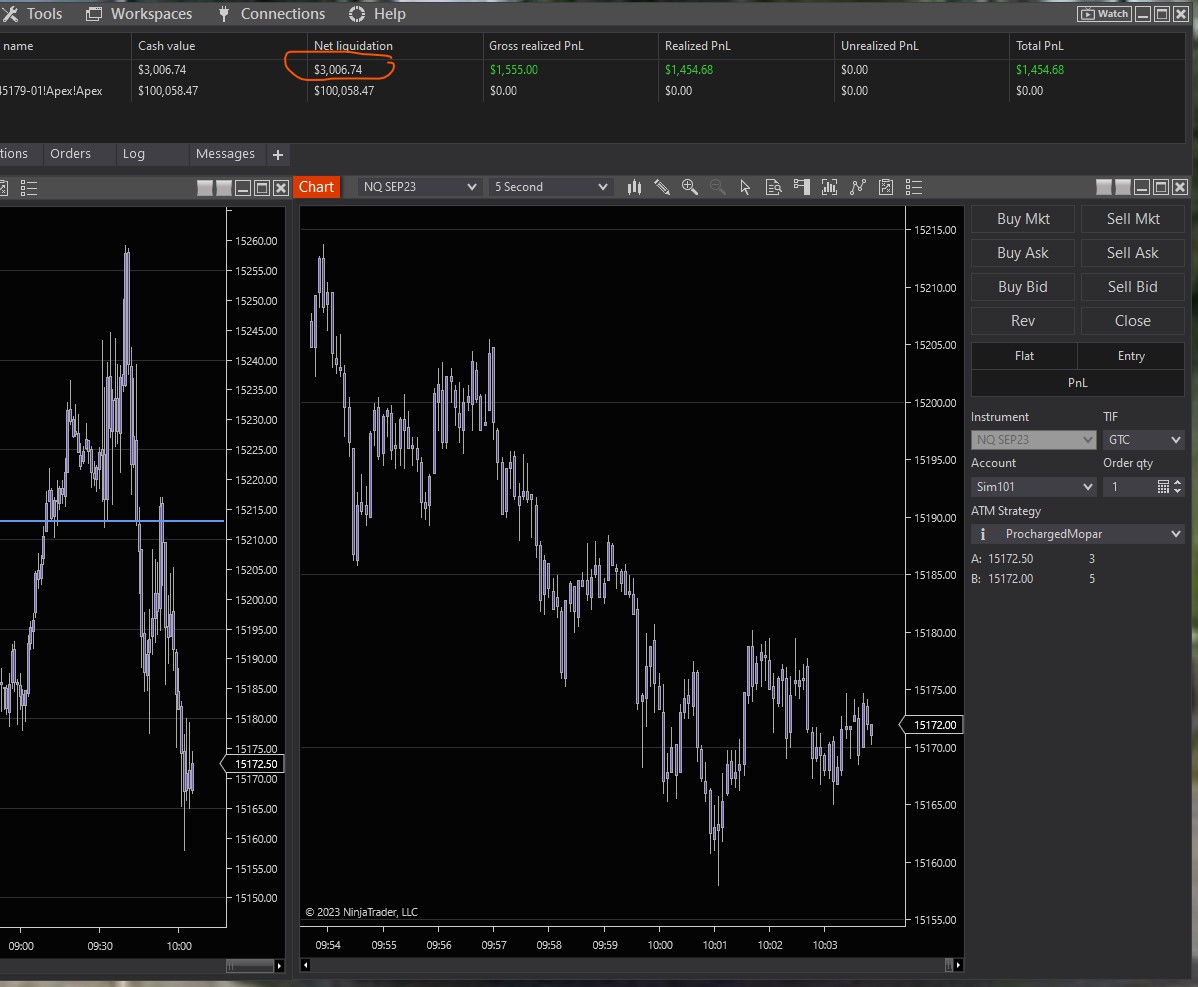The width and height of the screenshot is (1198, 987).
Task: Open the Connections menu
Action: click(x=272, y=14)
